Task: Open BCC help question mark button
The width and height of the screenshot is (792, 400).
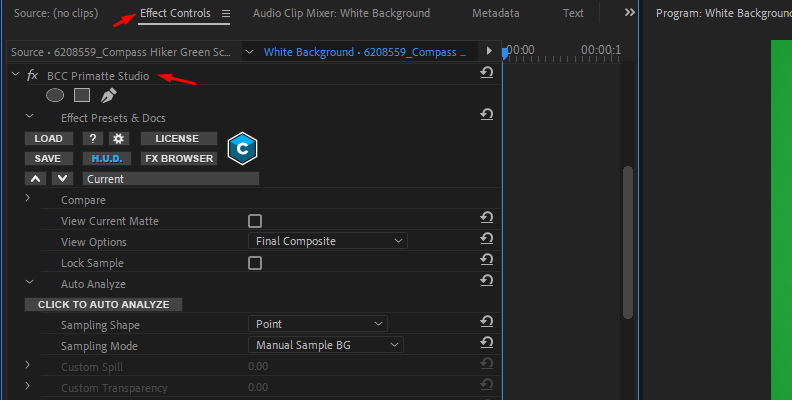Action: (93, 138)
